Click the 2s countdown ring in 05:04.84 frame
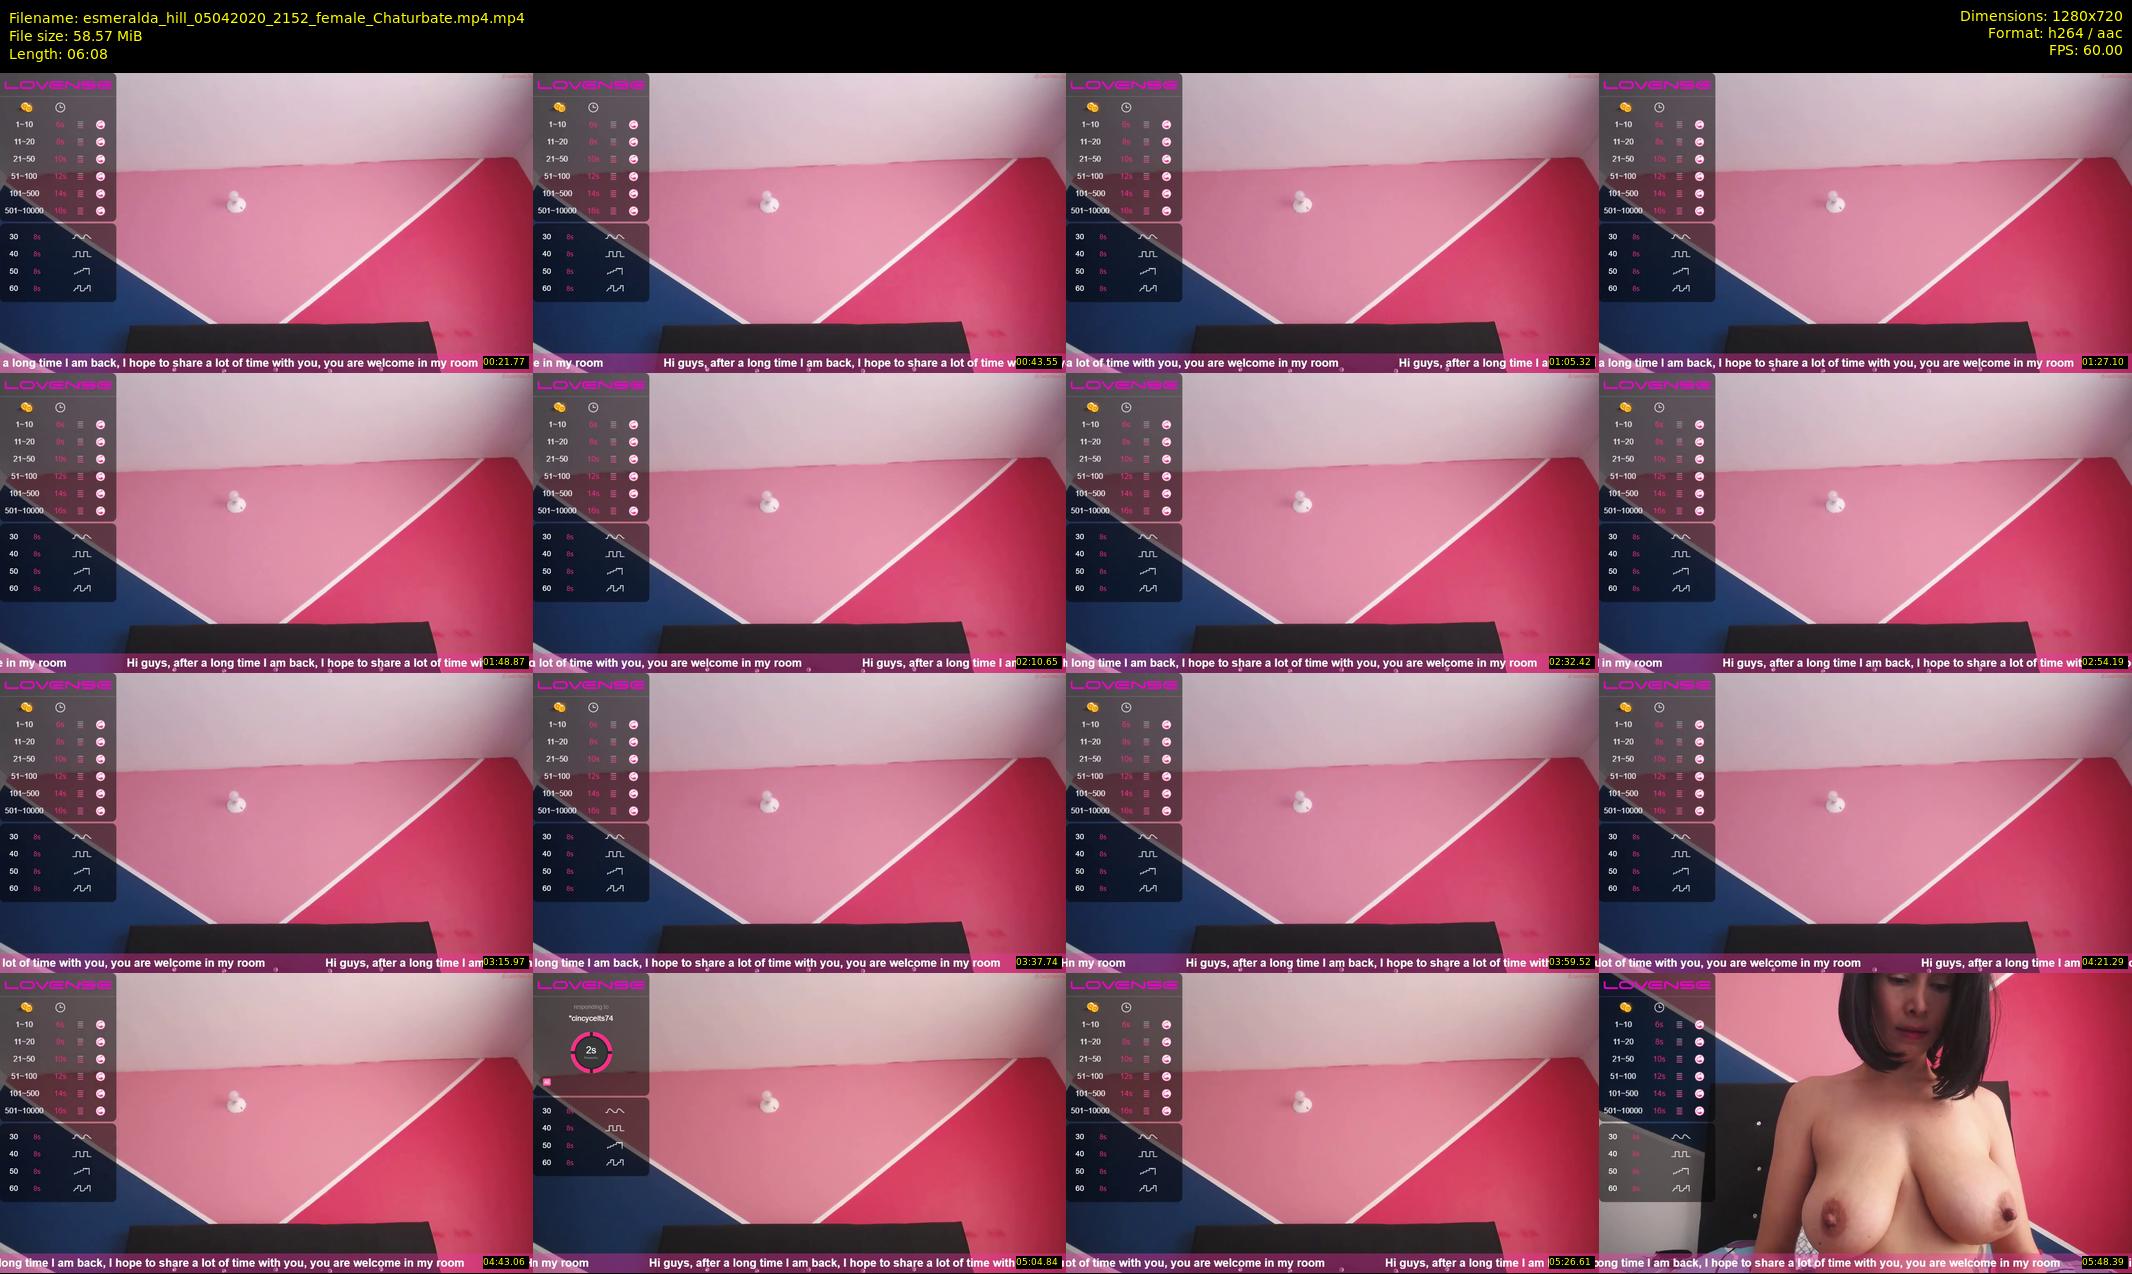This screenshot has height=1274, width=2132. click(591, 1050)
